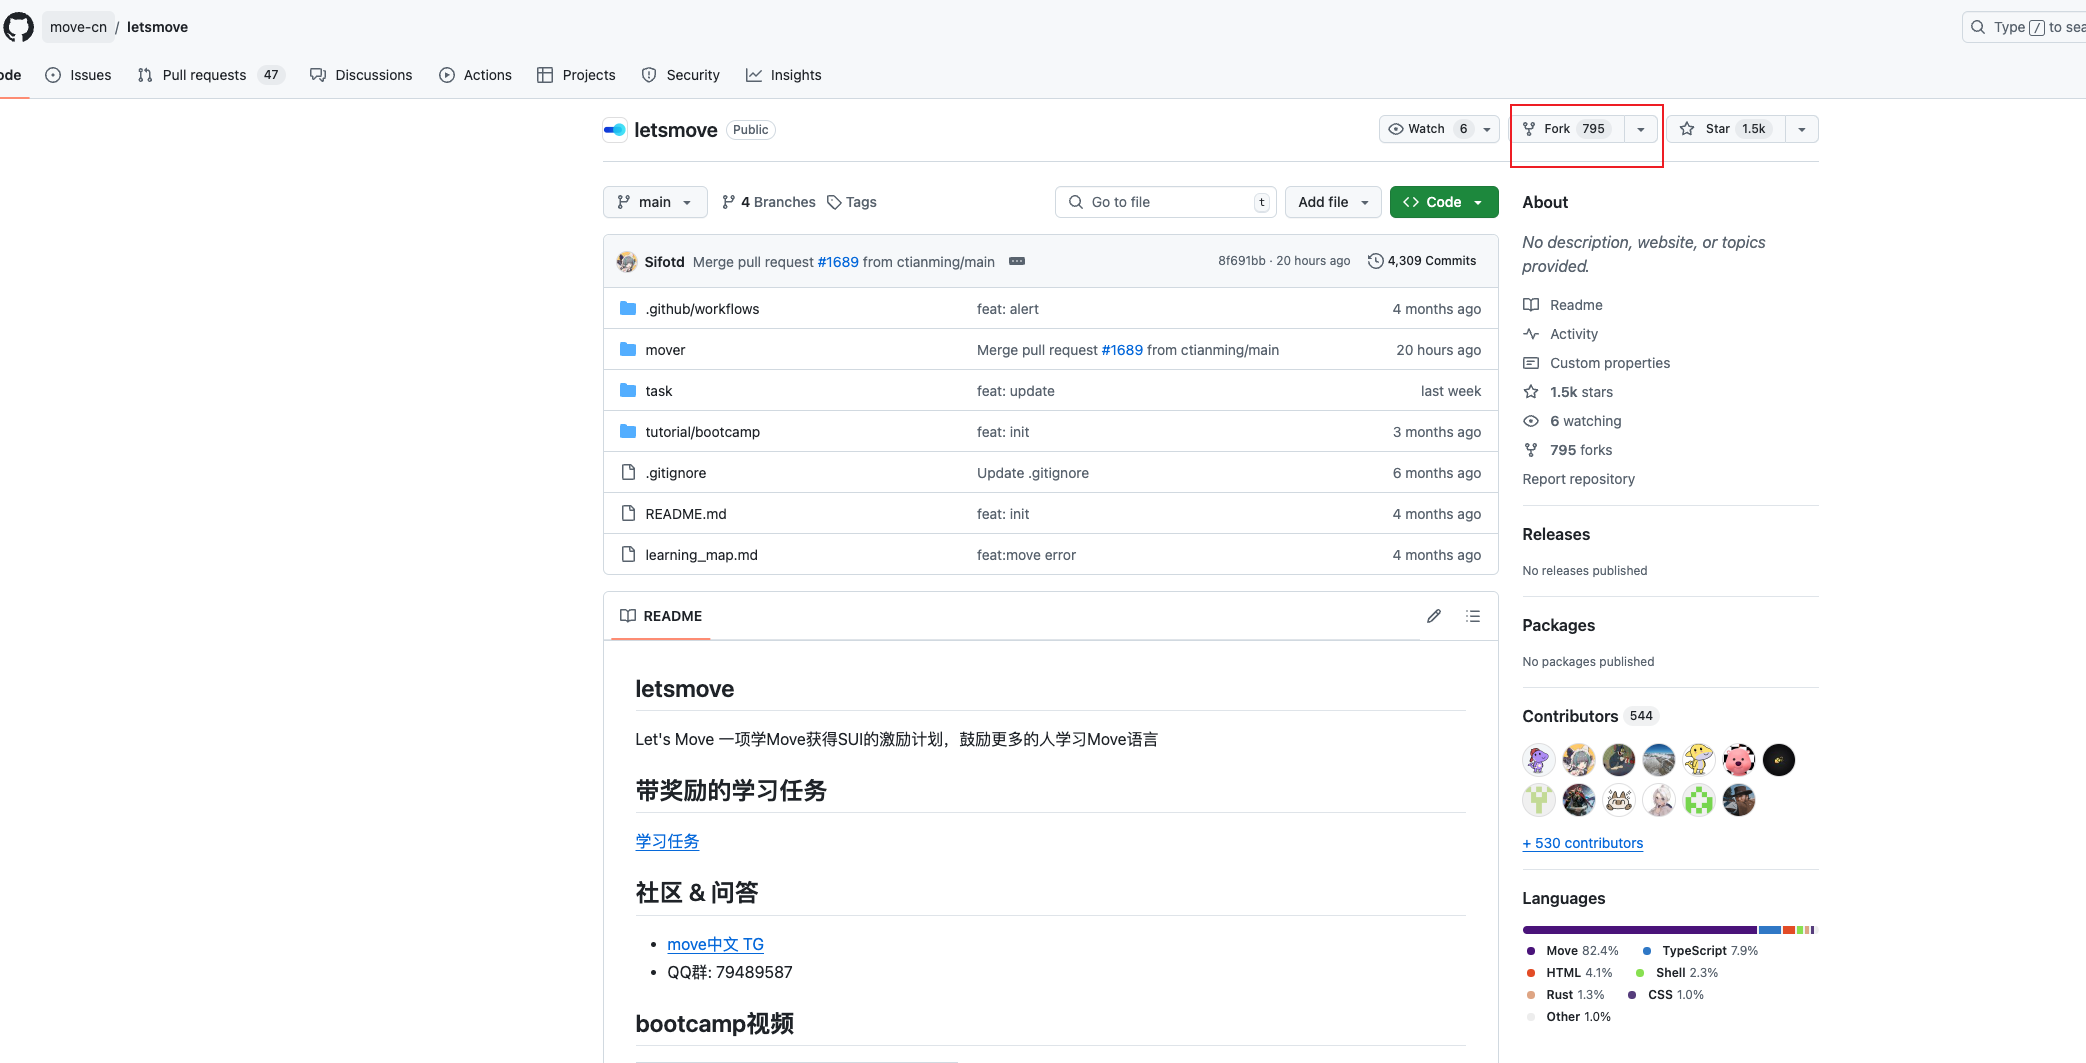Open Update .gitignore commit message
This screenshot has height=1063, width=2086.
click(x=1032, y=473)
